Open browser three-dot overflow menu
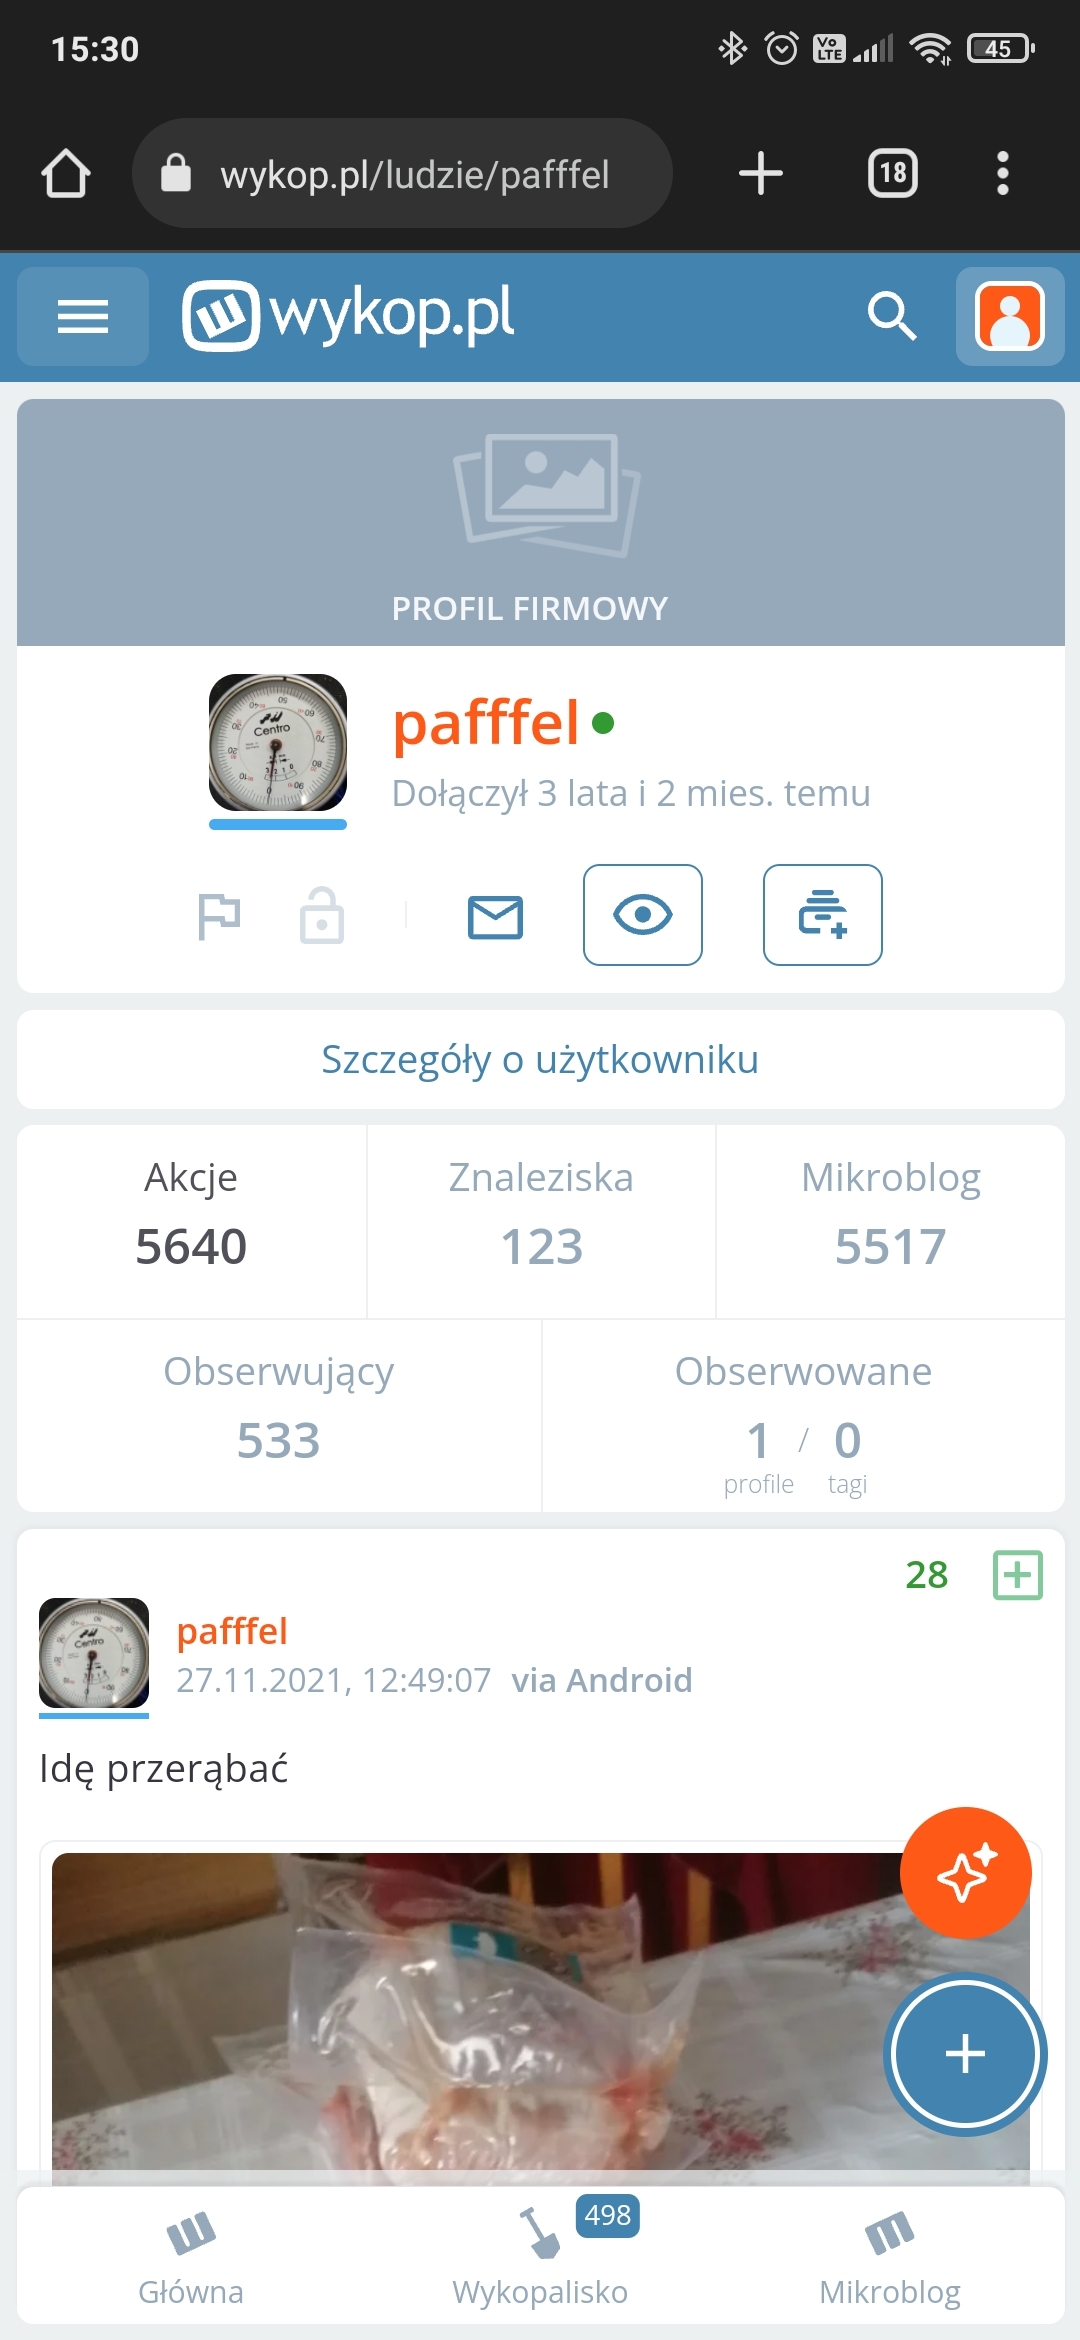The width and height of the screenshot is (1080, 2340). [1002, 174]
